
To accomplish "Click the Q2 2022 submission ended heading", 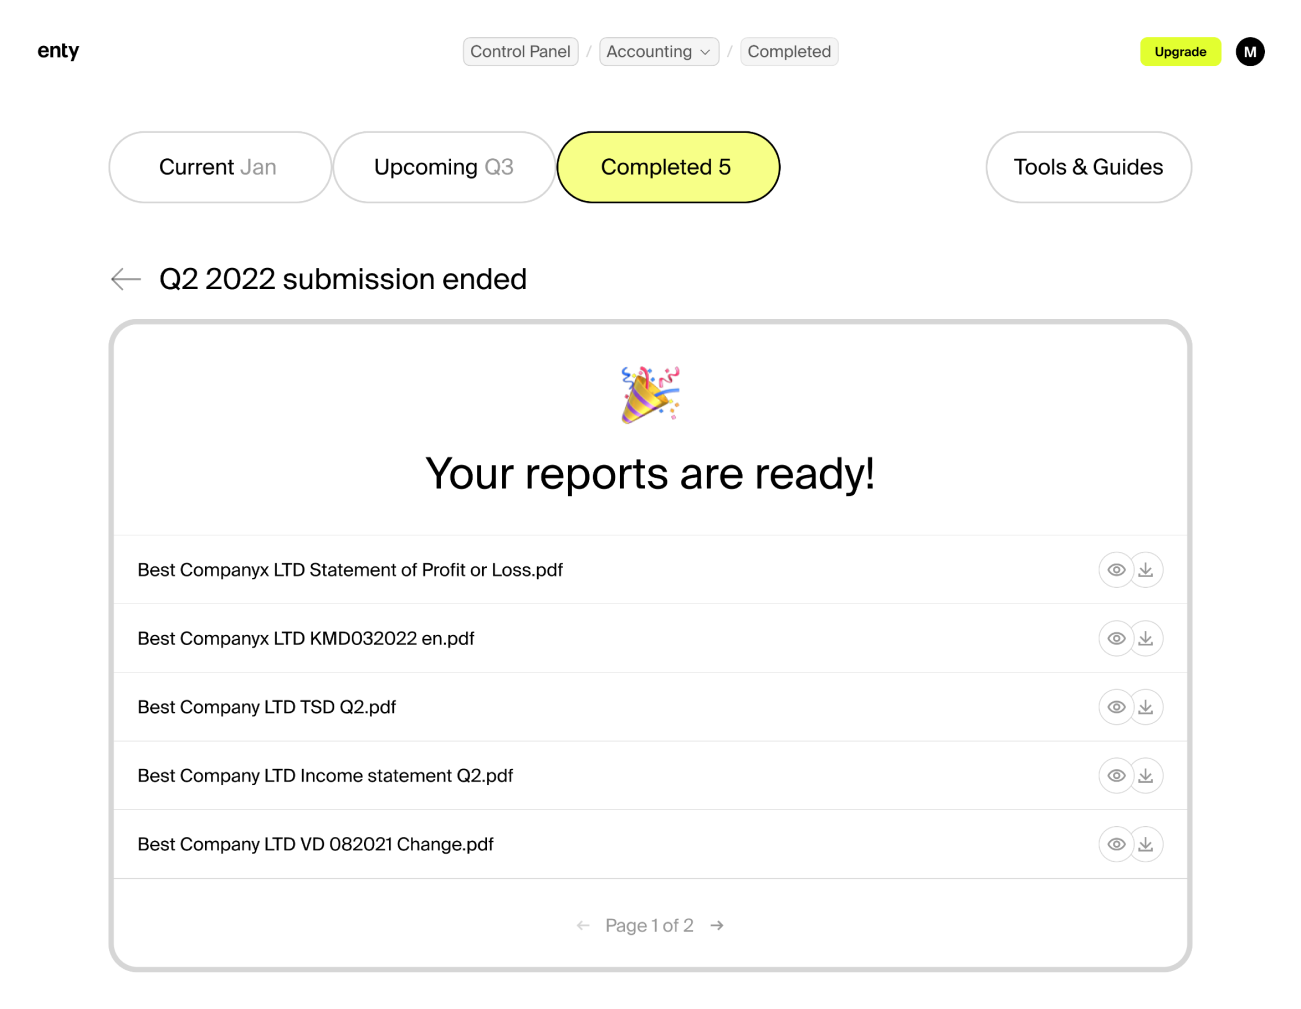I will (343, 279).
